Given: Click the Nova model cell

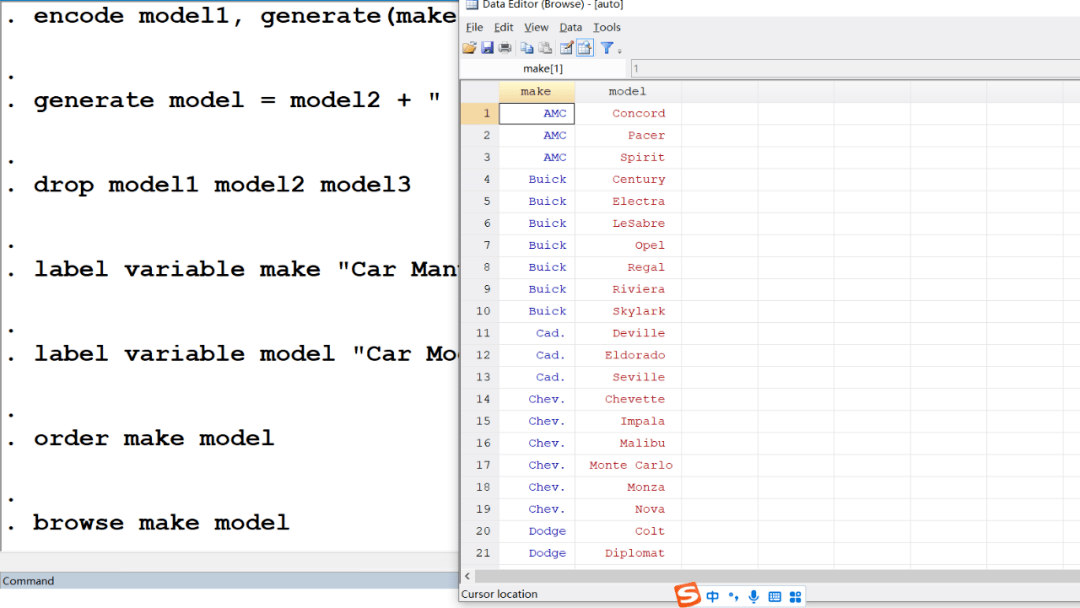Looking at the screenshot, I should (628, 510).
